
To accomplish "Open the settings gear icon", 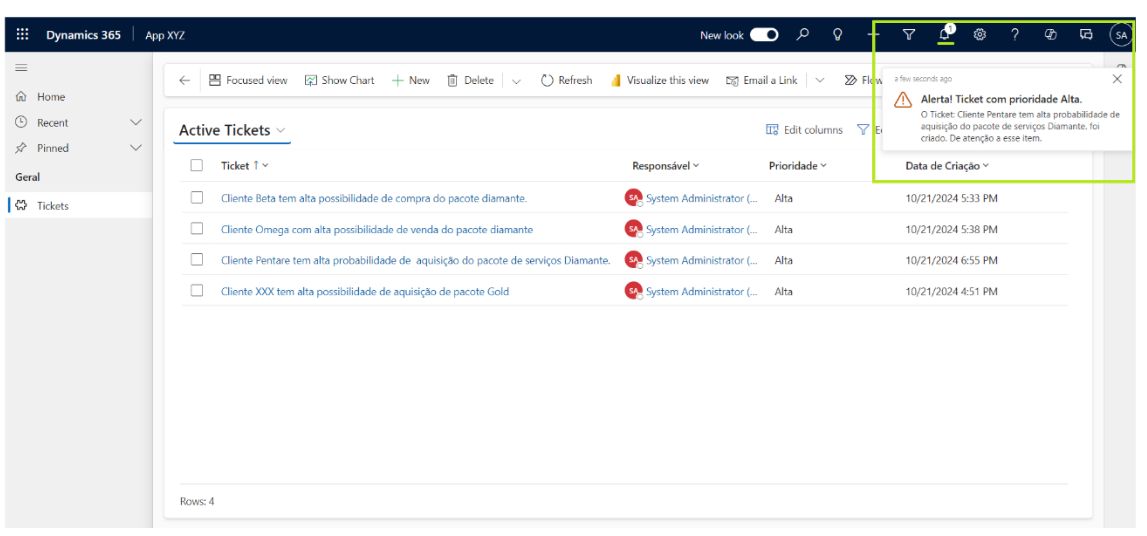I will pyautogui.click(x=980, y=35).
